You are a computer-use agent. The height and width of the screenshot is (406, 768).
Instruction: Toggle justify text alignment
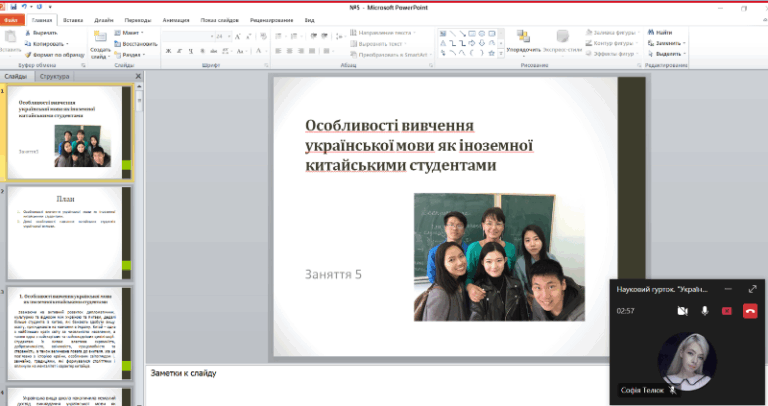click(312, 51)
